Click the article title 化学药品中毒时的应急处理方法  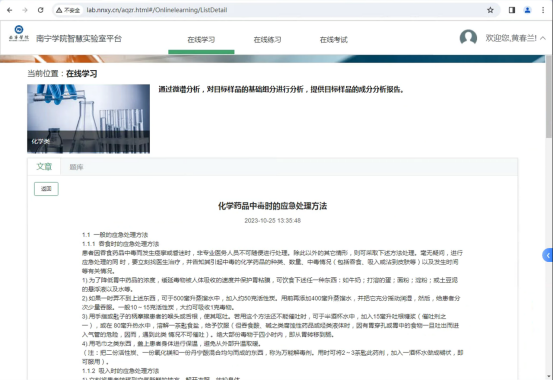click(272, 206)
